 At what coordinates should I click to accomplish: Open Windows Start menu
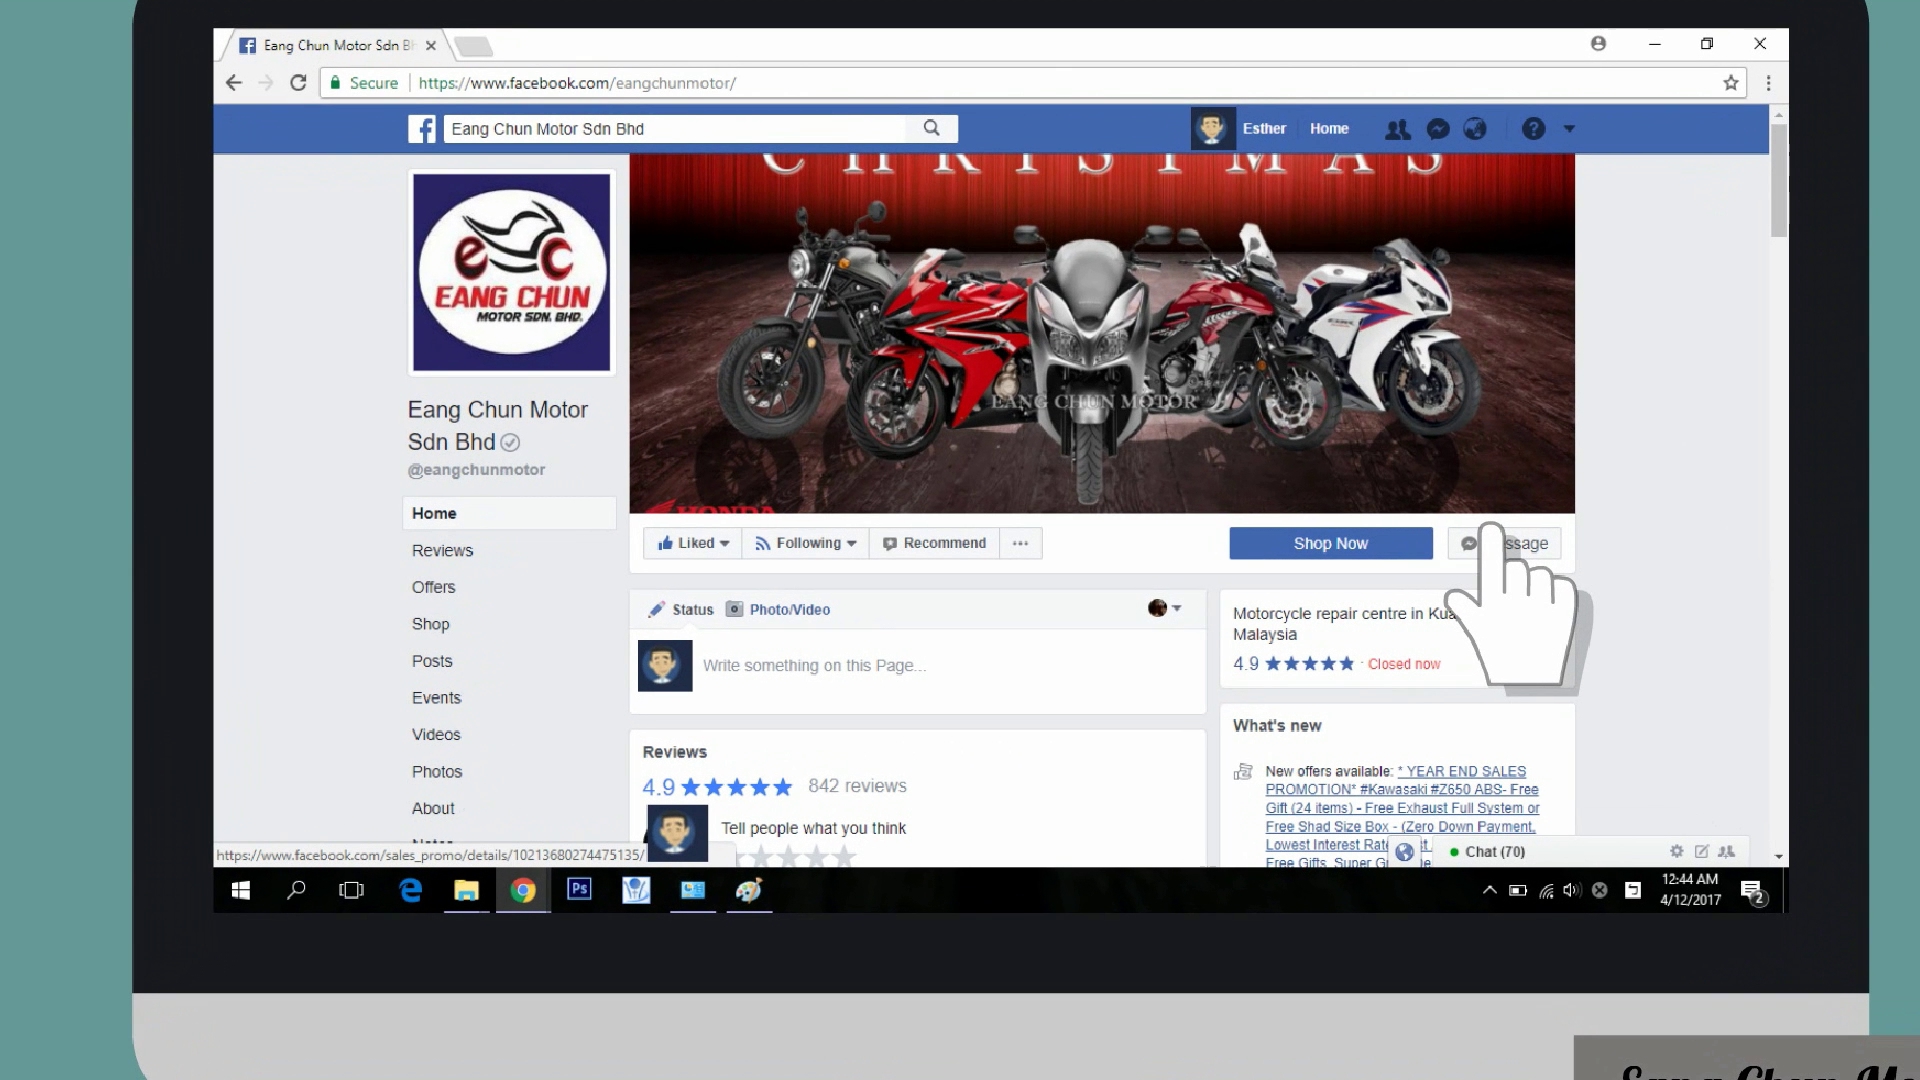click(241, 890)
